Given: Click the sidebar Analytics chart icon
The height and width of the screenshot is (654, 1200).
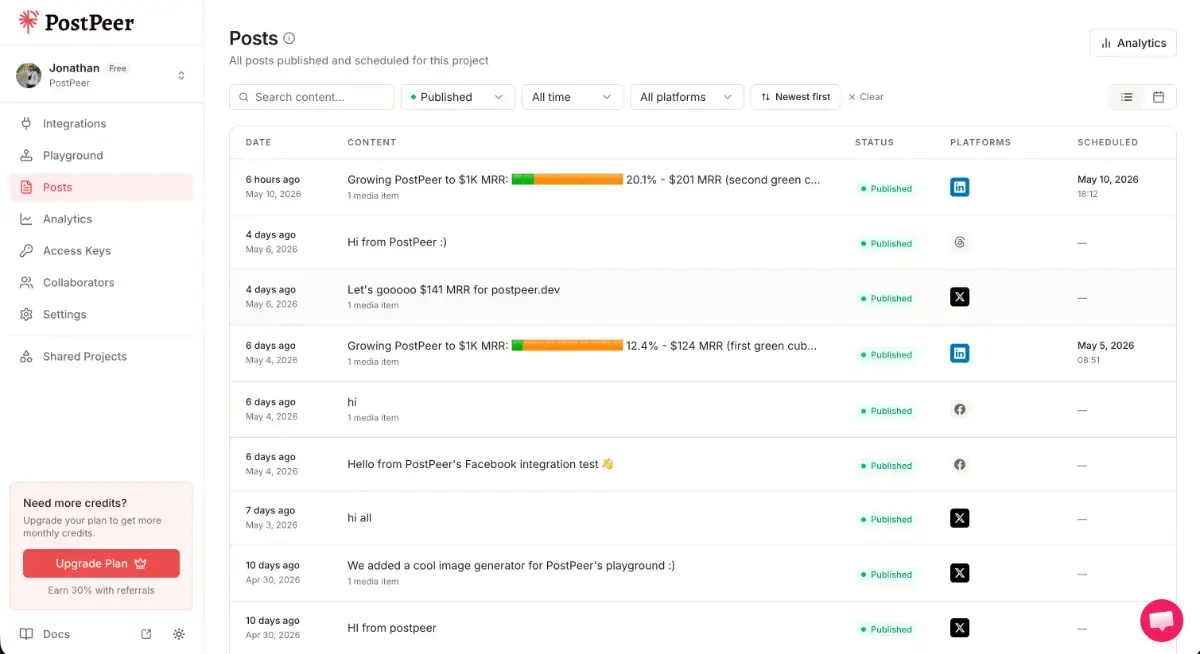Looking at the screenshot, I should (26, 219).
